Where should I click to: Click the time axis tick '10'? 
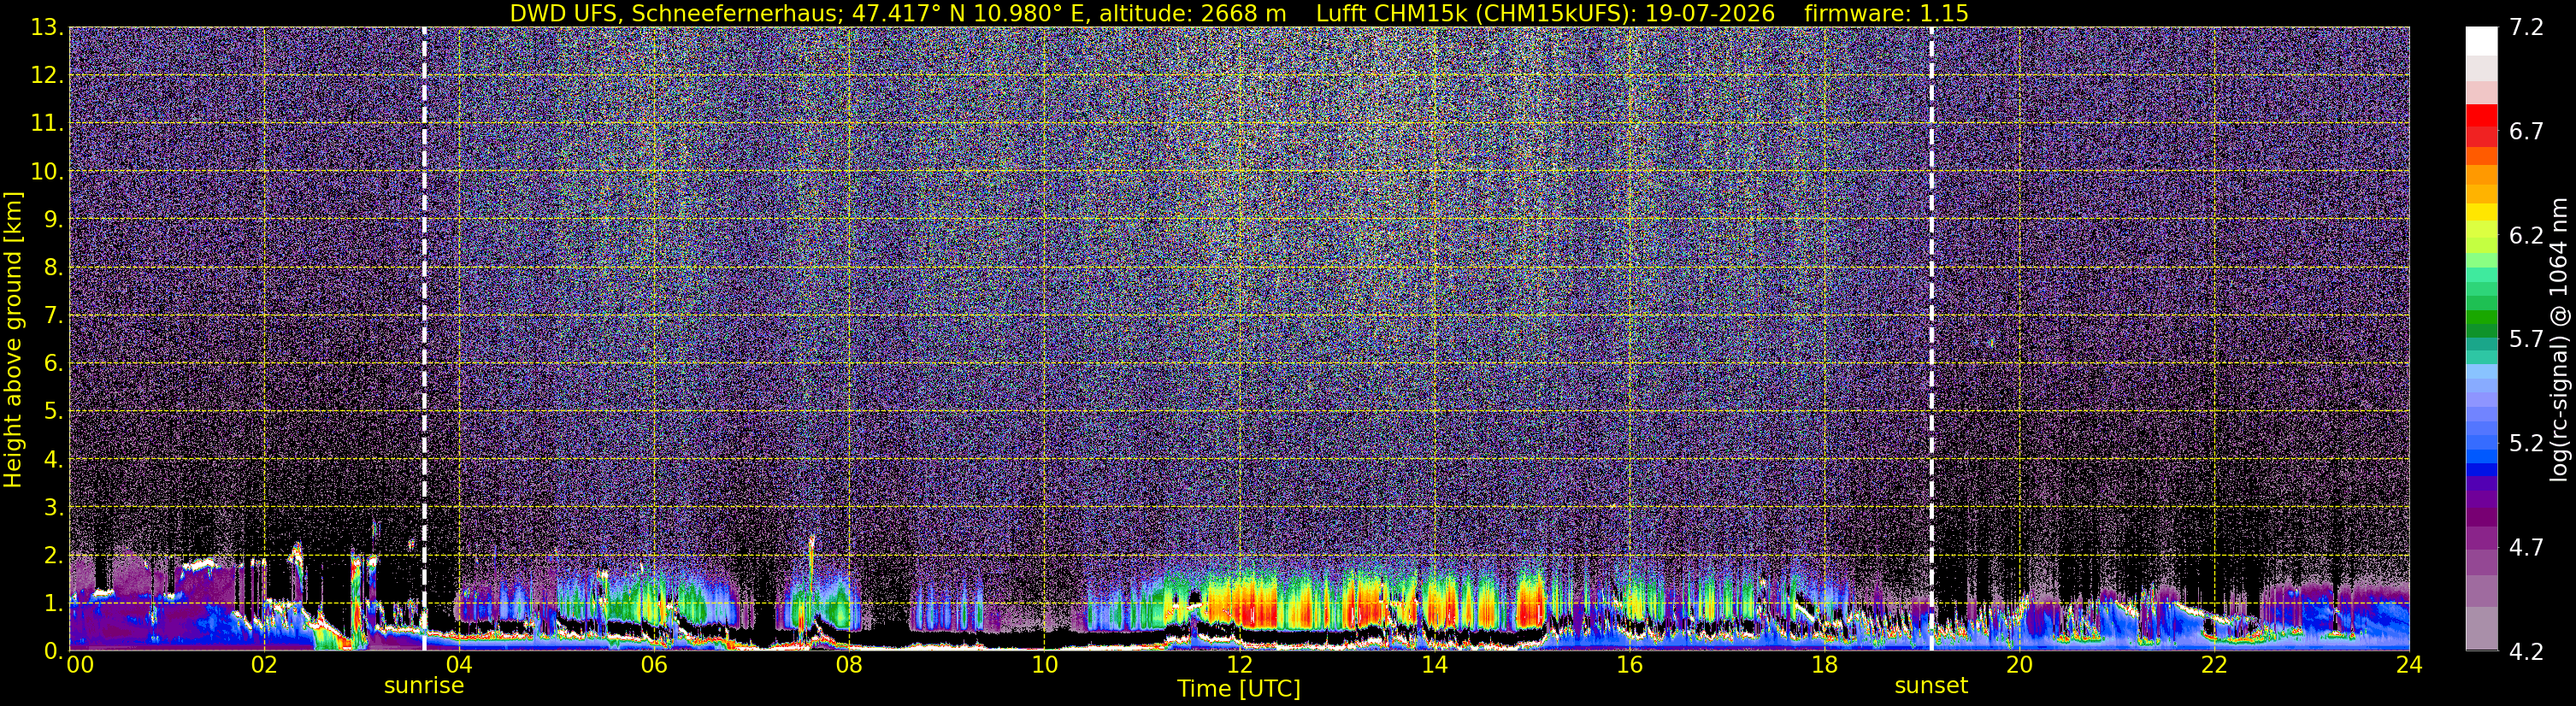click(x=1044, y=666)
